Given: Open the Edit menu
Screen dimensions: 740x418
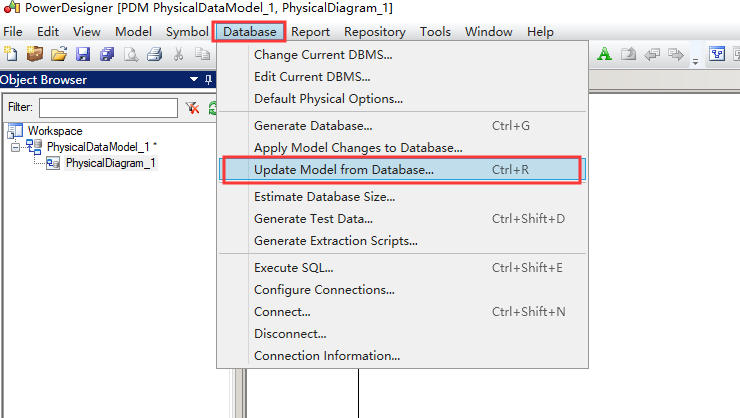Looking at the screenshot, I should (x=48, y=32).
